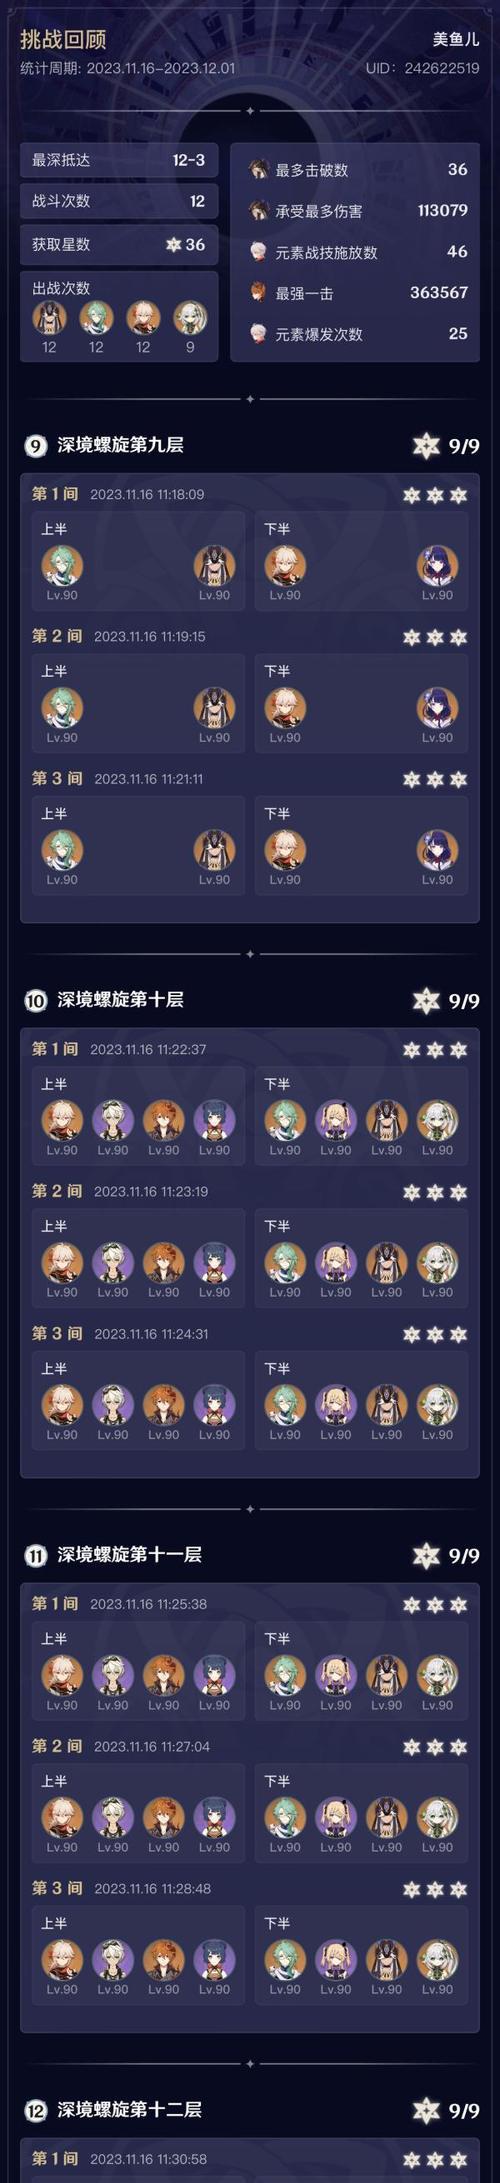Select Floor 9 Chamber 1 上半 green-haired character

click(62, 565)
